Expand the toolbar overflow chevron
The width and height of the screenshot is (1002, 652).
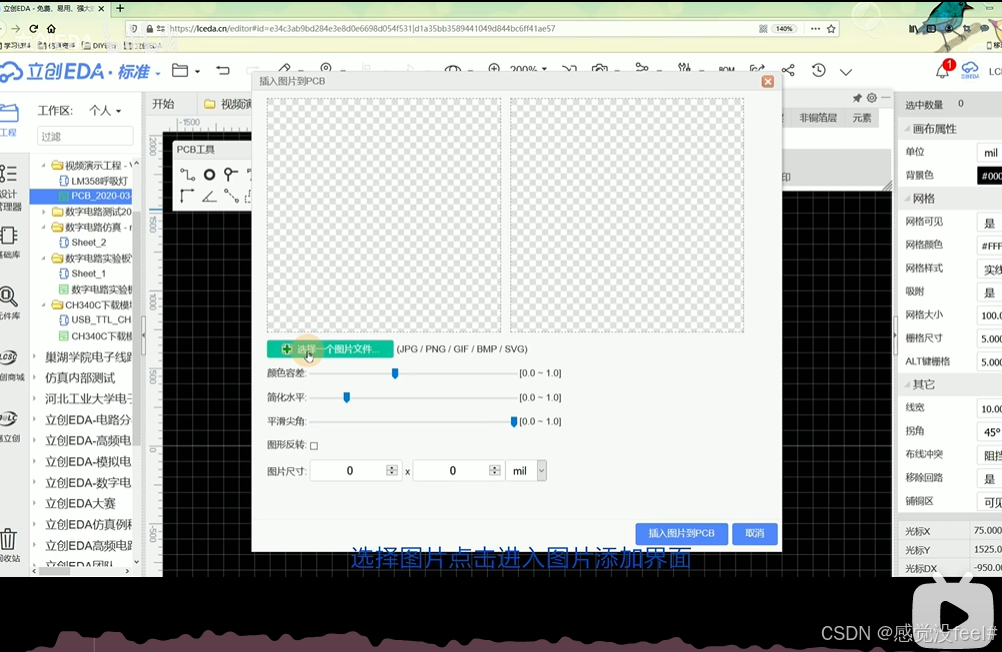846,72
